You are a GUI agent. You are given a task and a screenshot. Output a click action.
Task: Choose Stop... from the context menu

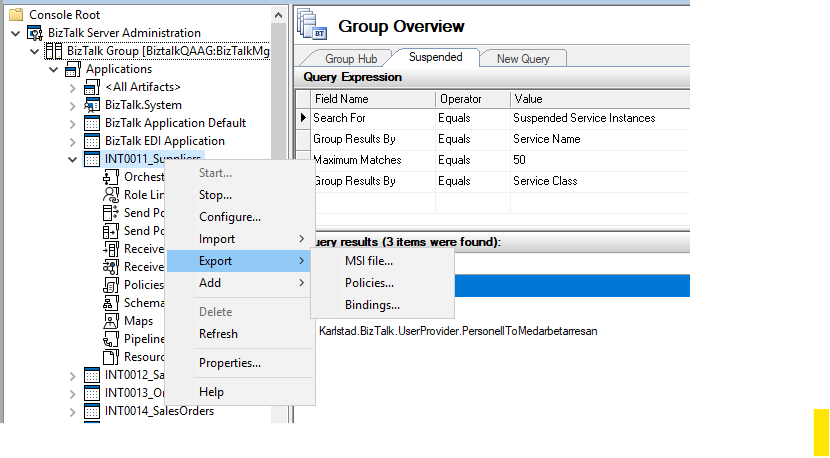tap(240, 195)
